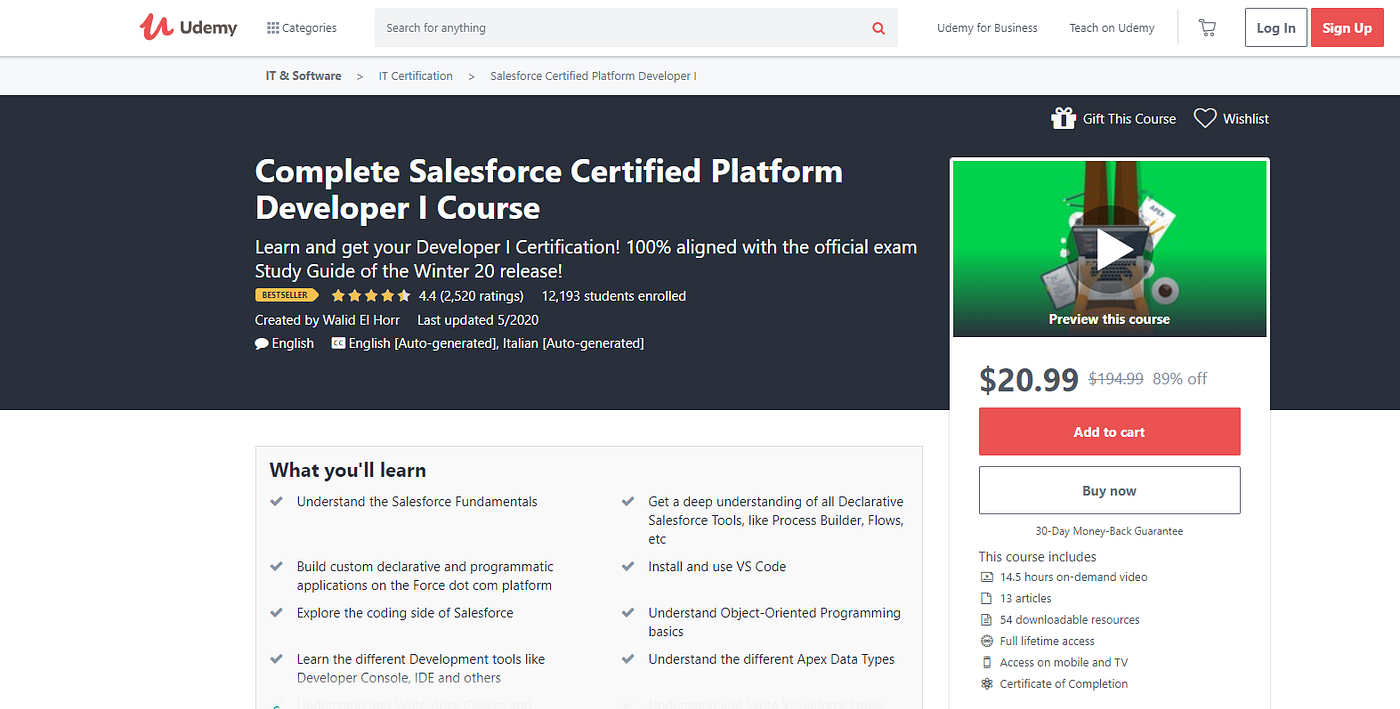Click 30-Day Money-Back Guarantee text

[x=1109, y=531]
